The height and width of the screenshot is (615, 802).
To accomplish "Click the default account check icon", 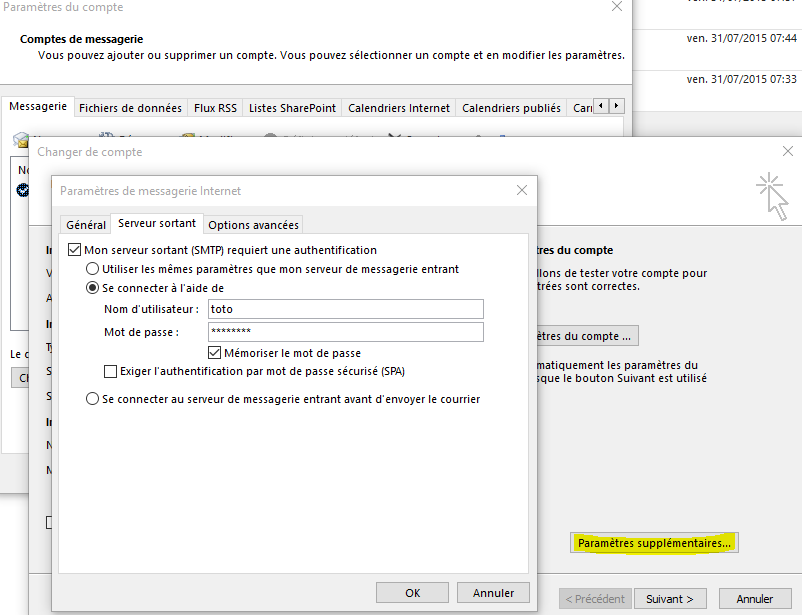I will coord(23,190).
